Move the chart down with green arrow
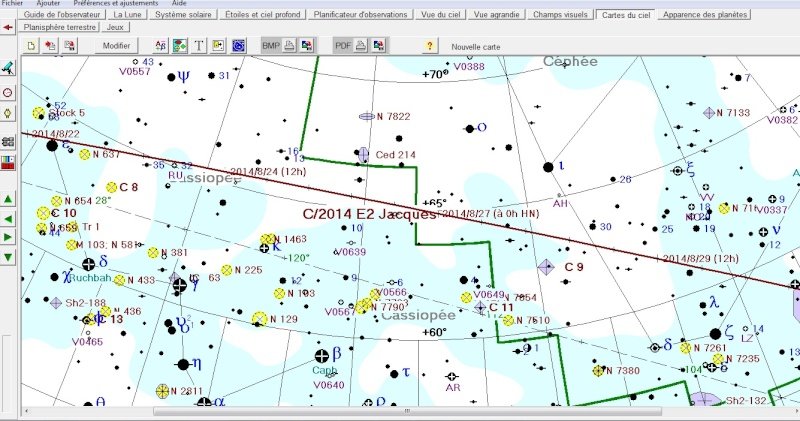The height and width of the screenshot is (421, 800). click(8, 257)
